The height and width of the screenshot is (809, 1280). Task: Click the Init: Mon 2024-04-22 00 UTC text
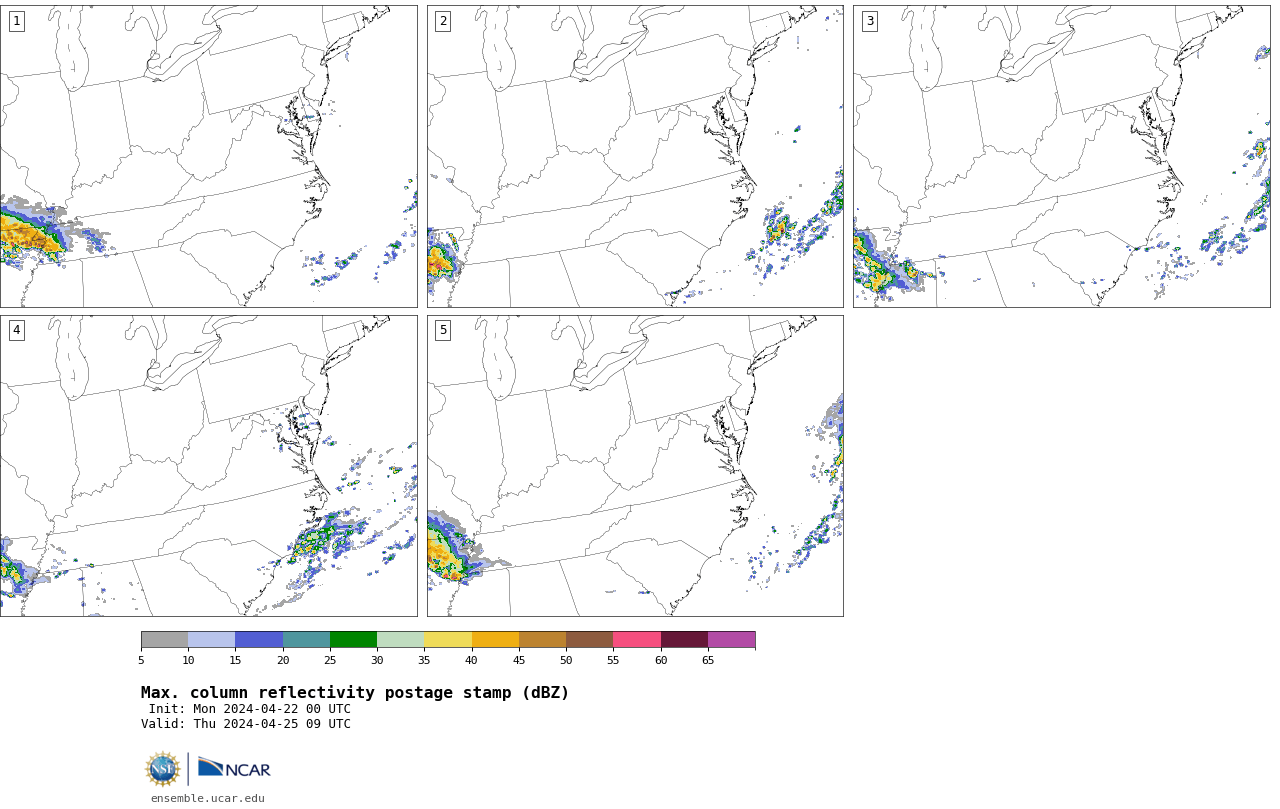coord(250,709)
